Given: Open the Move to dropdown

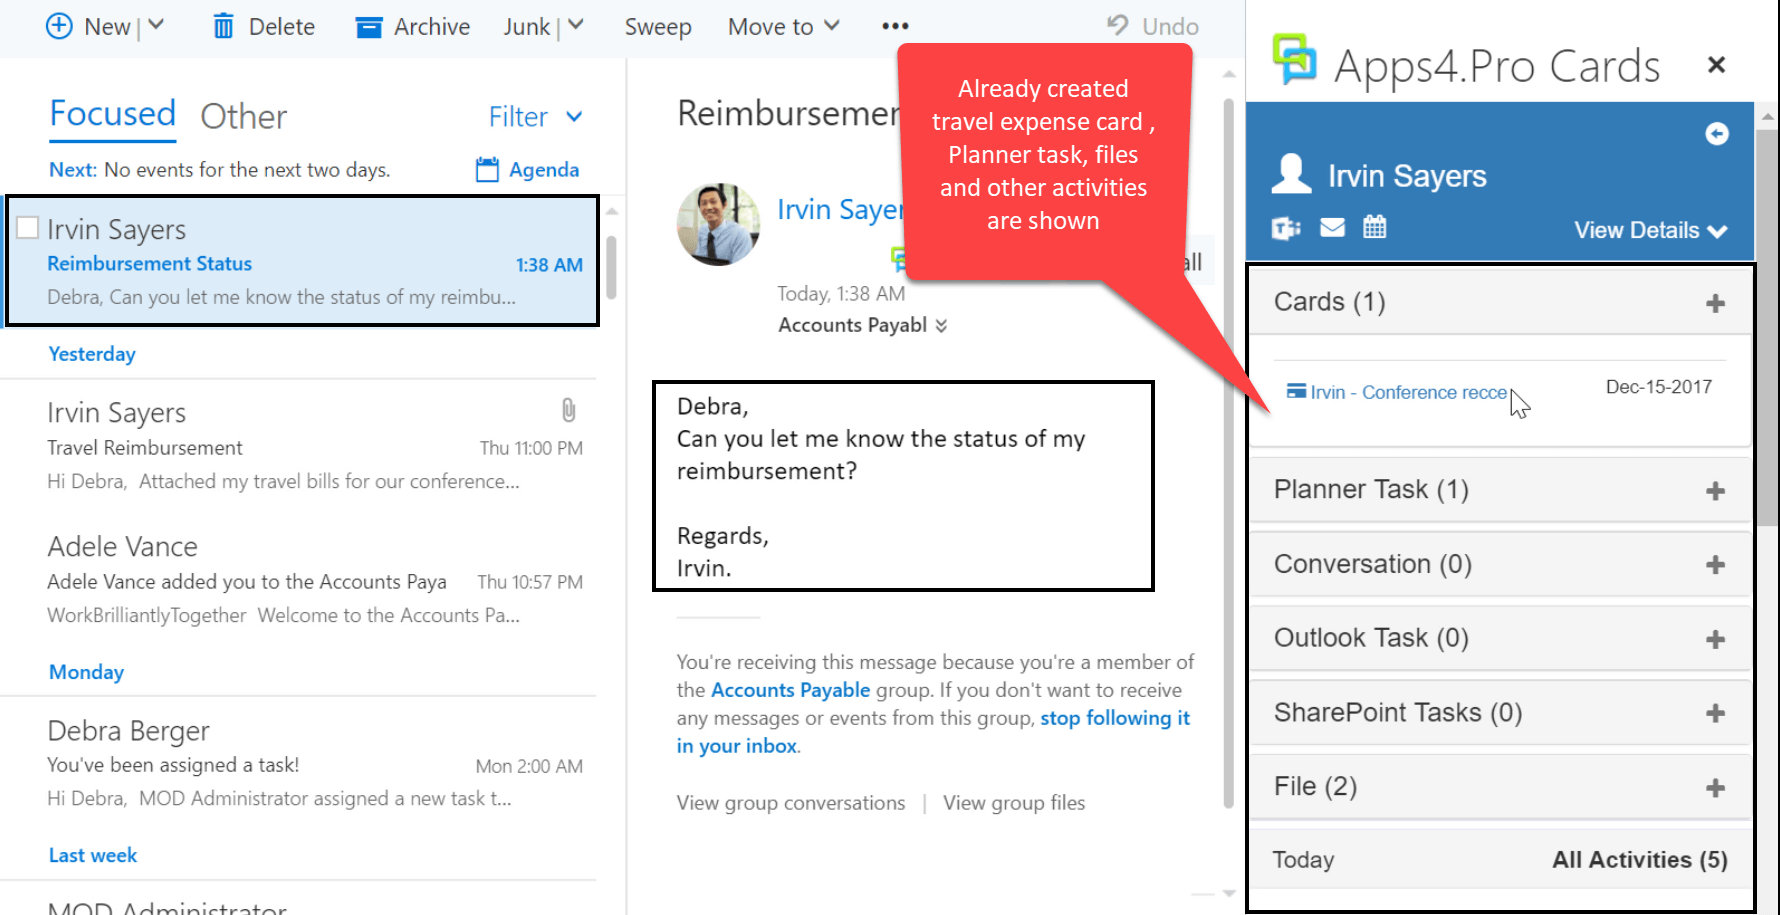Looking at the screenshot, I should coord(783,27).
